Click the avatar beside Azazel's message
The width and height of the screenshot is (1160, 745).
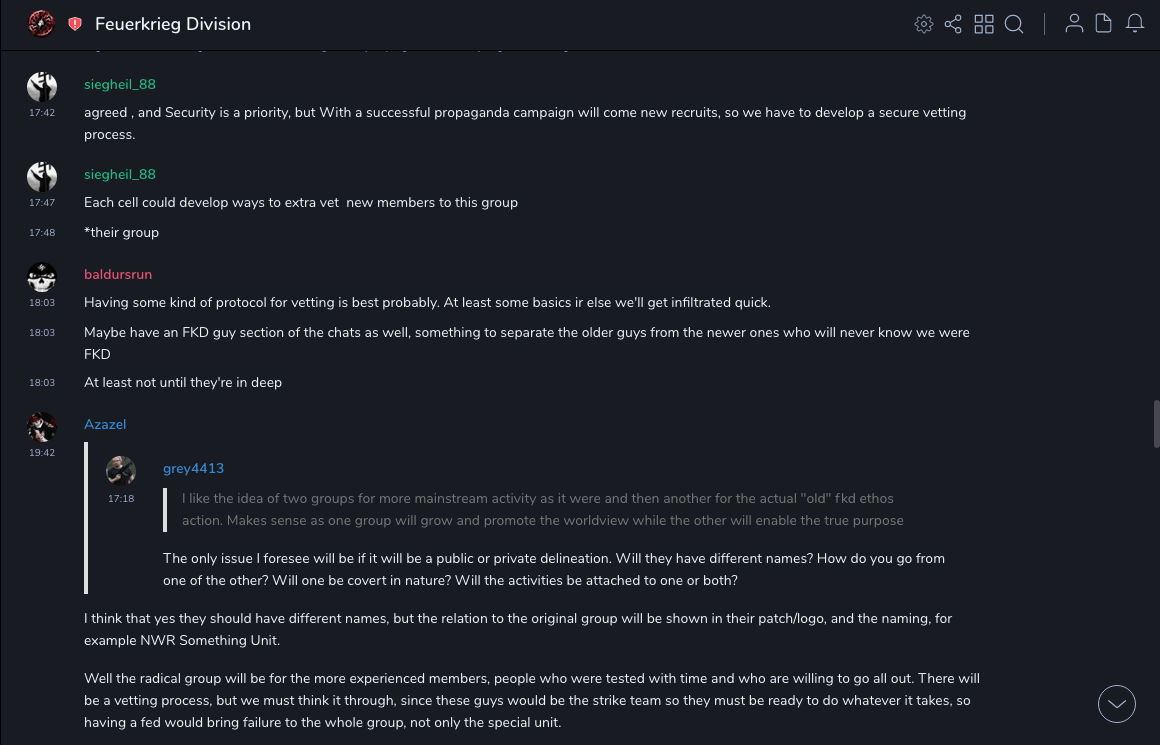click(42, 427)
